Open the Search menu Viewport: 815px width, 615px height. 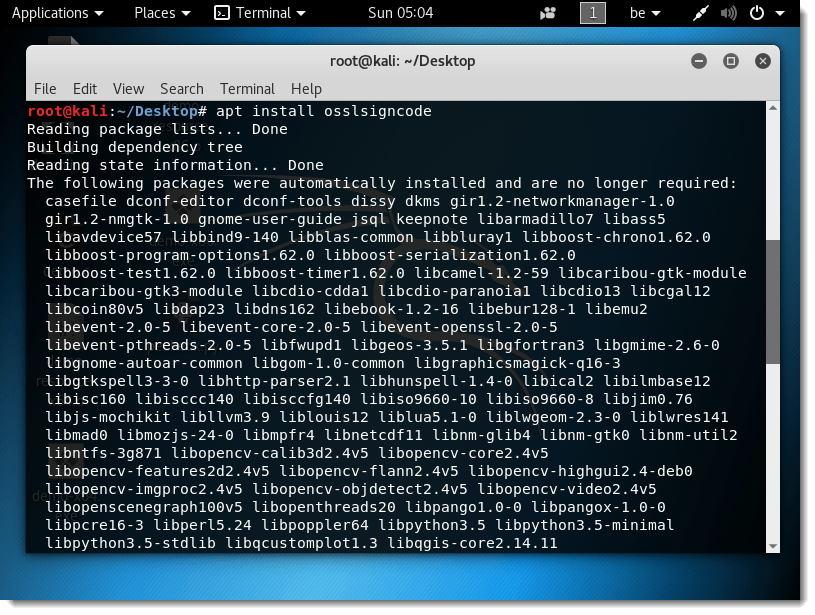coord(181,88)
